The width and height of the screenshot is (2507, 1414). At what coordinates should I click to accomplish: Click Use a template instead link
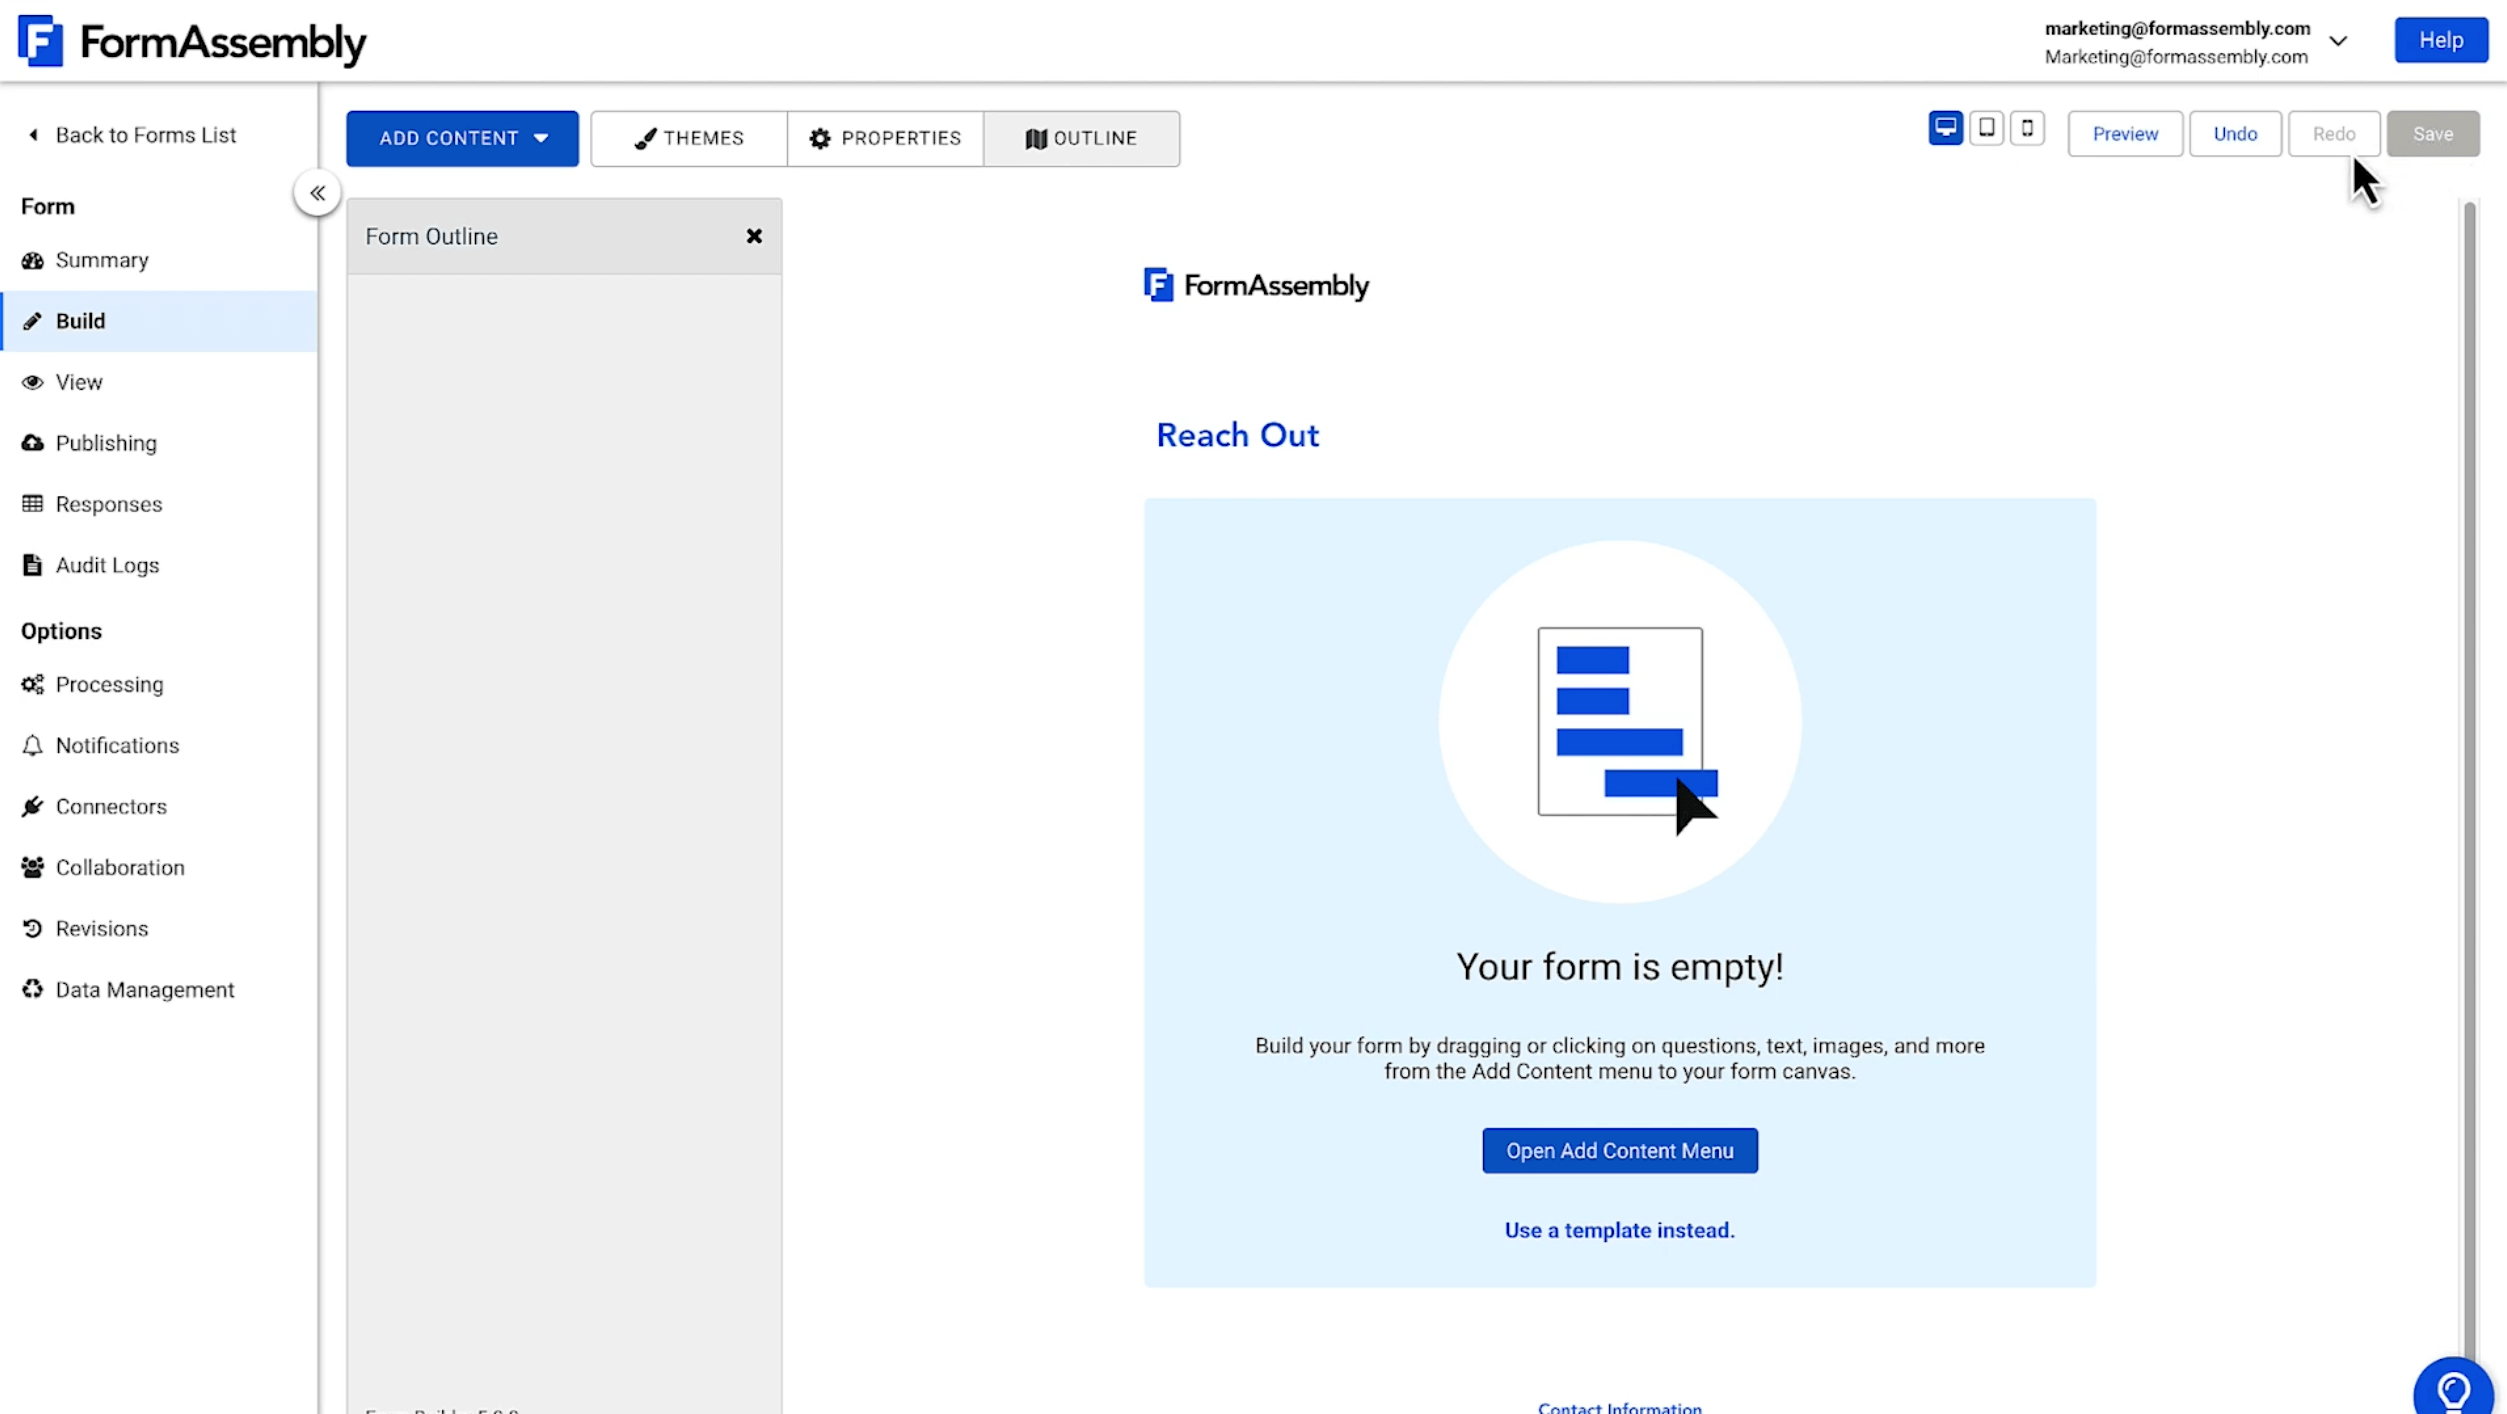coord(1619,1230)
